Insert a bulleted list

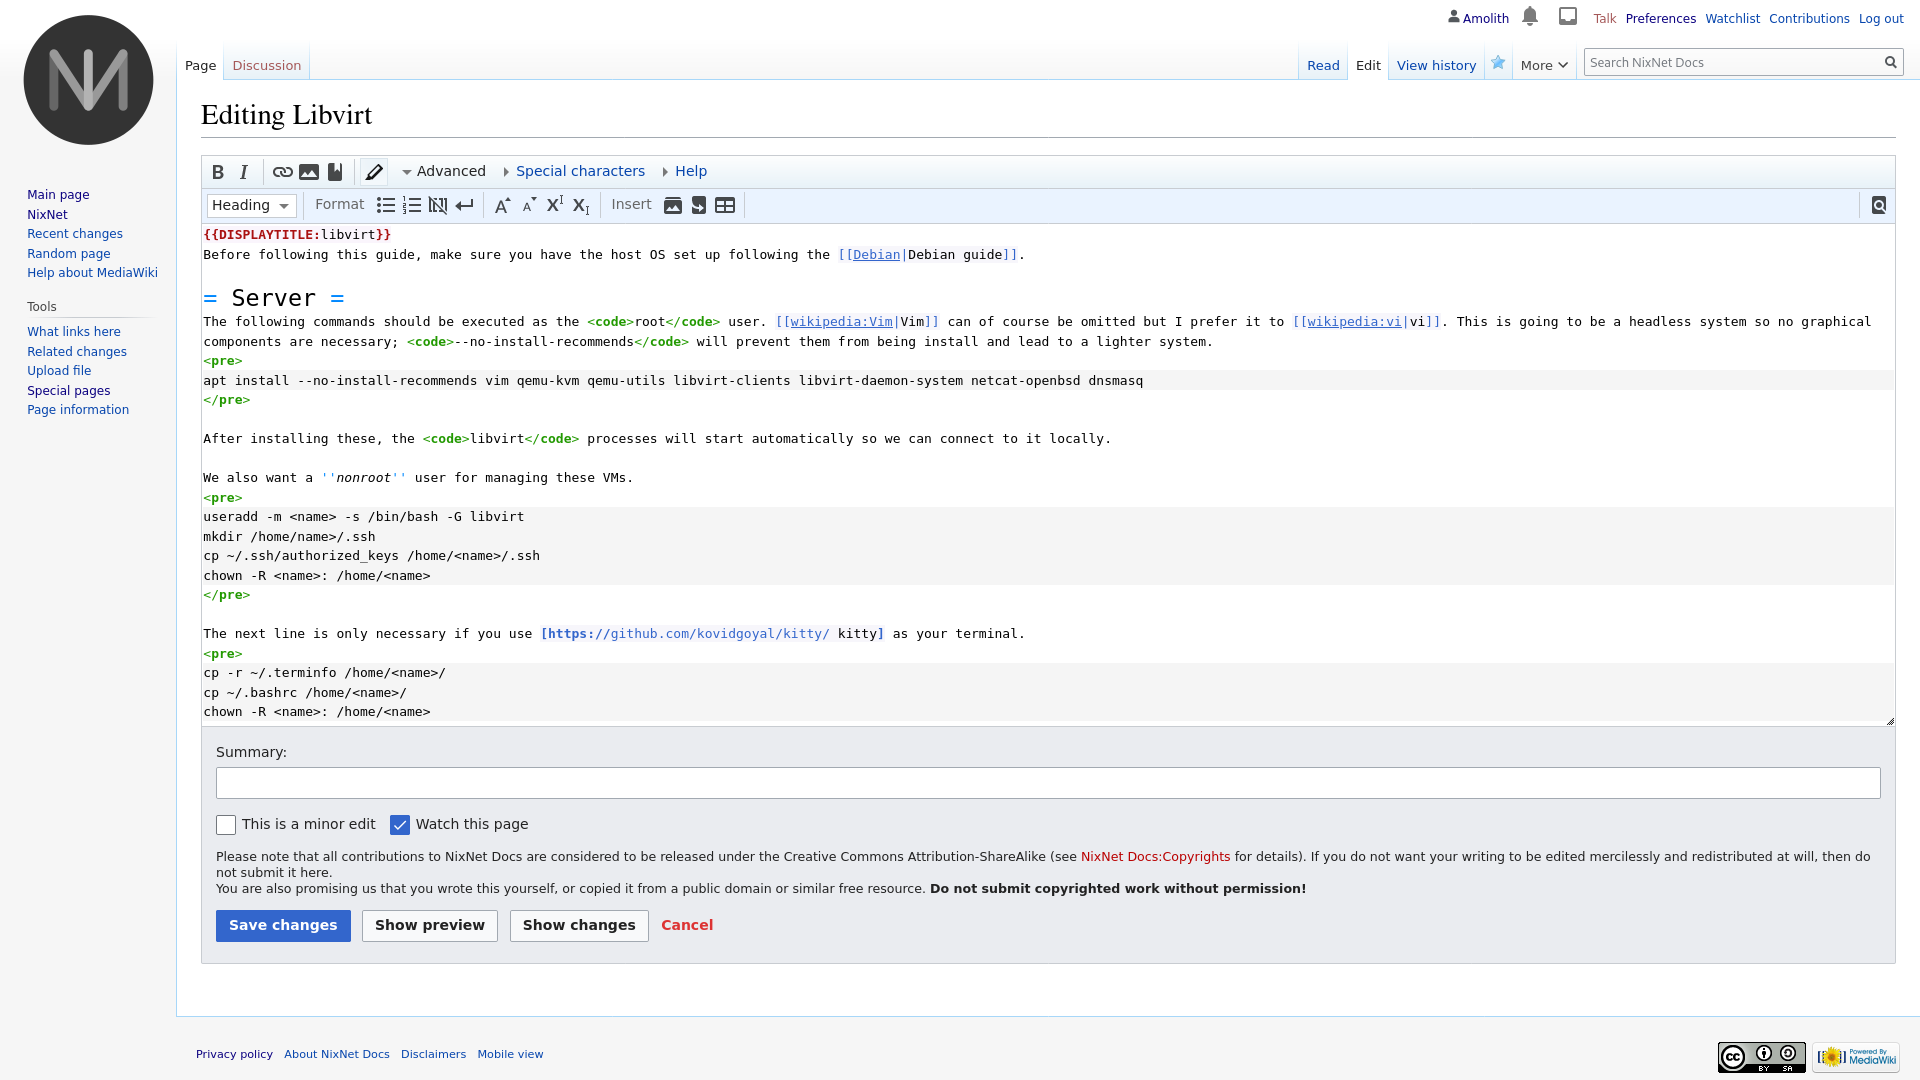click(x=386, y=205)
